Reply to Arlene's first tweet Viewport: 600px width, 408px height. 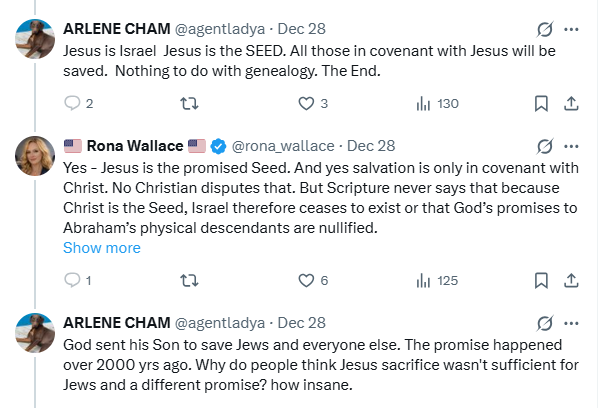72,103
